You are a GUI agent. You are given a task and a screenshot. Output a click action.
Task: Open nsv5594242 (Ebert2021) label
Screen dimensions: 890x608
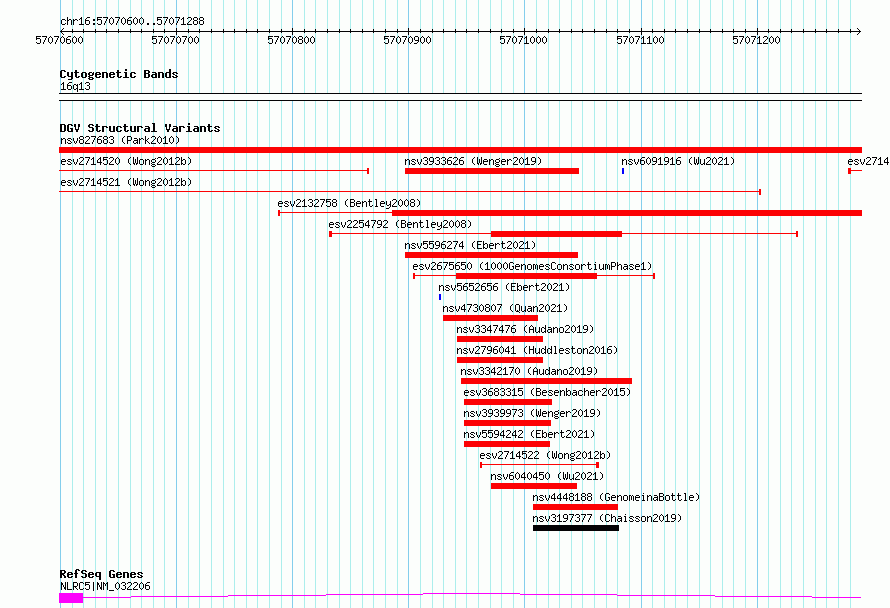529,434
